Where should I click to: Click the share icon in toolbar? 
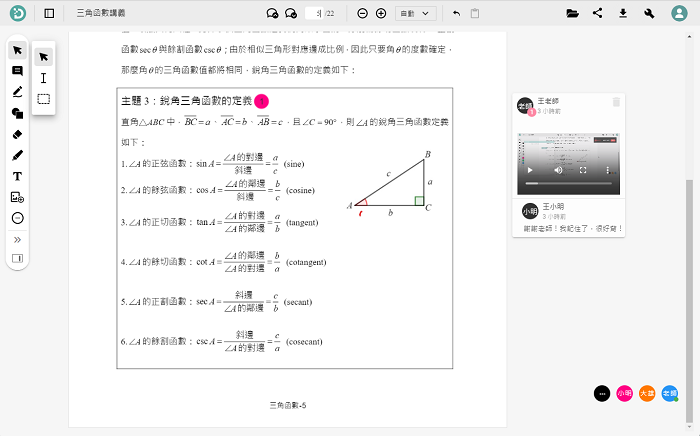tap(598, 14)
